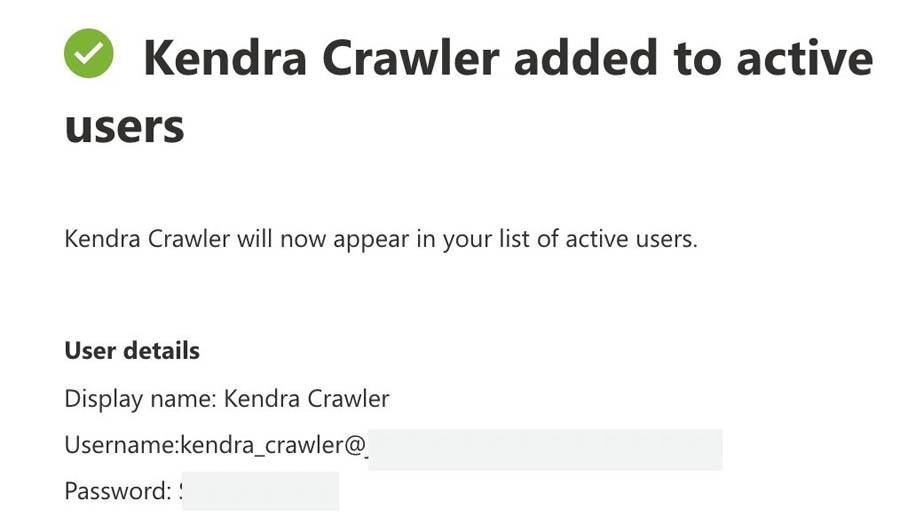Select "Kendra Crawler" in the bold title
The image size is (900, 517).
[321, 58]
